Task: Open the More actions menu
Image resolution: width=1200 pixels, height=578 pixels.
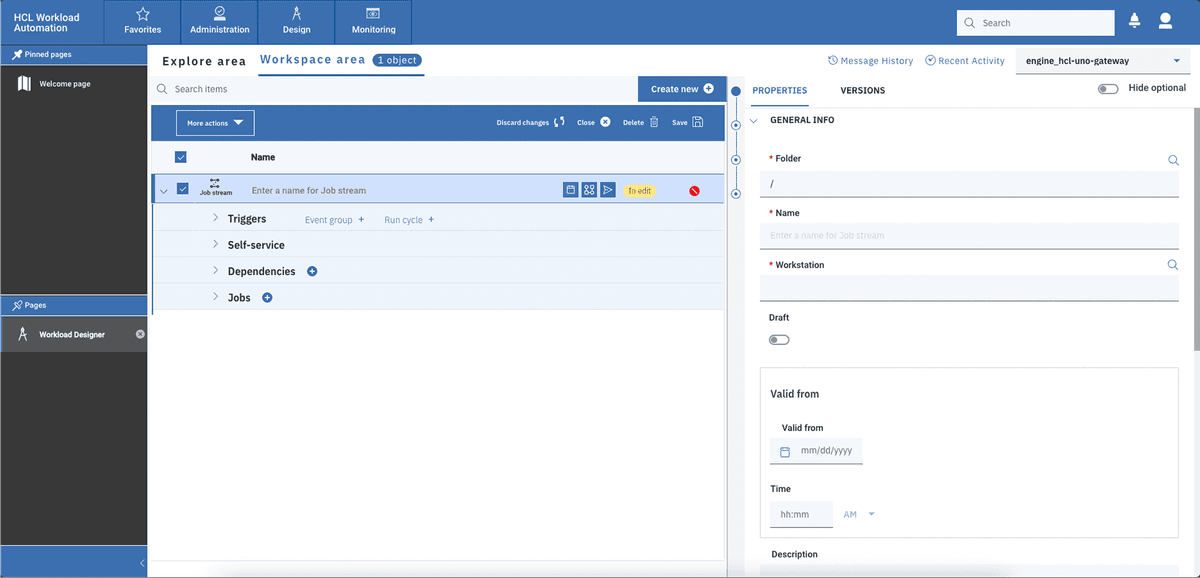Action: coord(214,122)
